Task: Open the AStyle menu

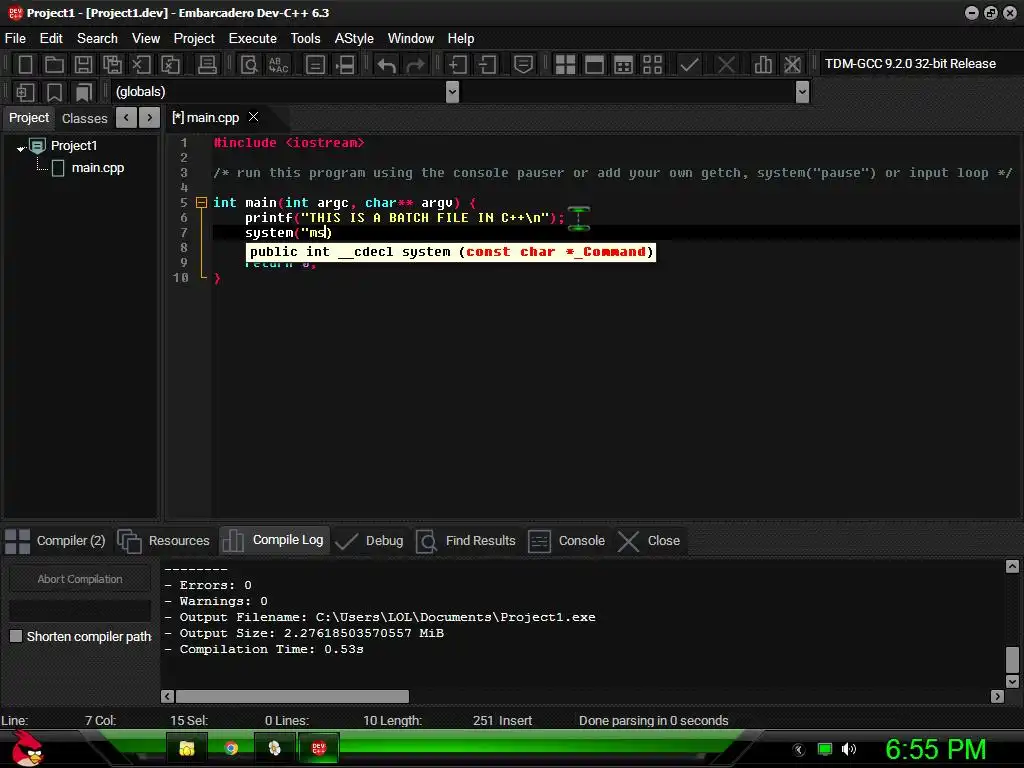Action: pyautogui.click(x=354, y=39)
